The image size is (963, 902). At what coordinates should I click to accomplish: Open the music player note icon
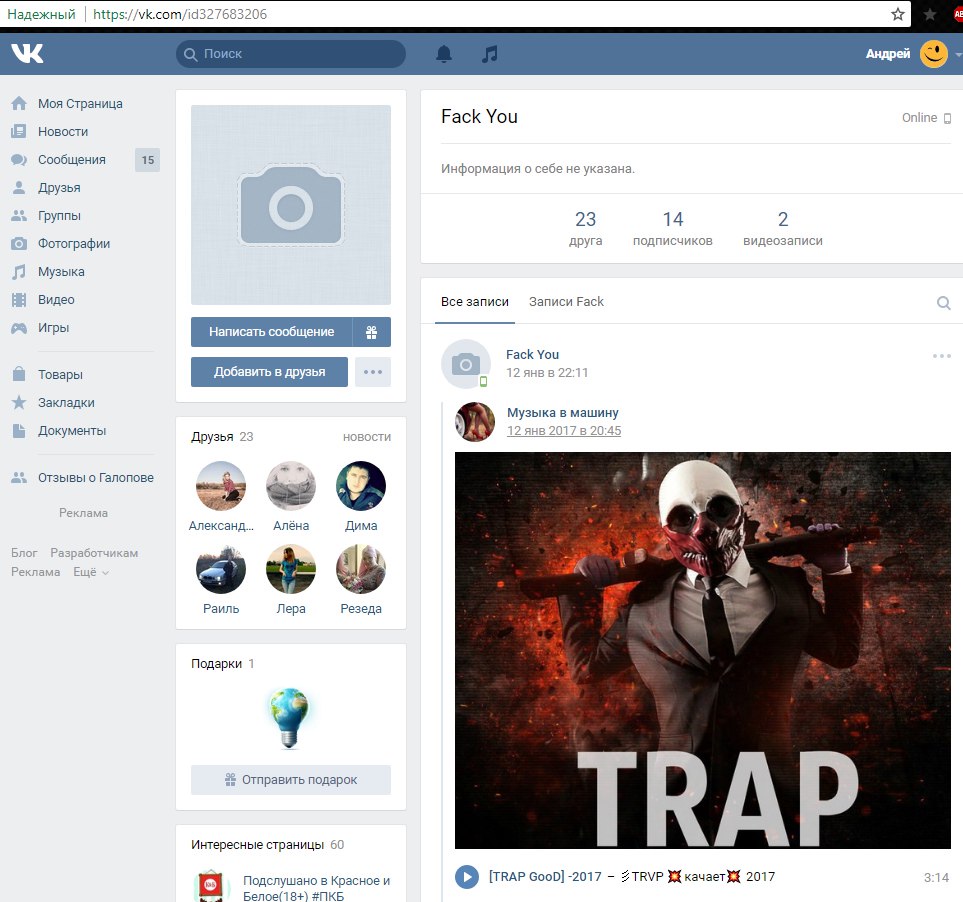[489, 54]
